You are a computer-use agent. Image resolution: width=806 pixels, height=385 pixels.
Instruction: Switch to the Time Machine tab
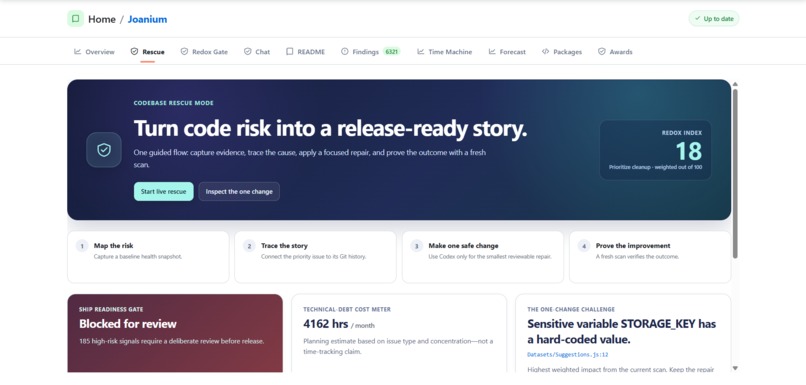[x=444, y=52]
